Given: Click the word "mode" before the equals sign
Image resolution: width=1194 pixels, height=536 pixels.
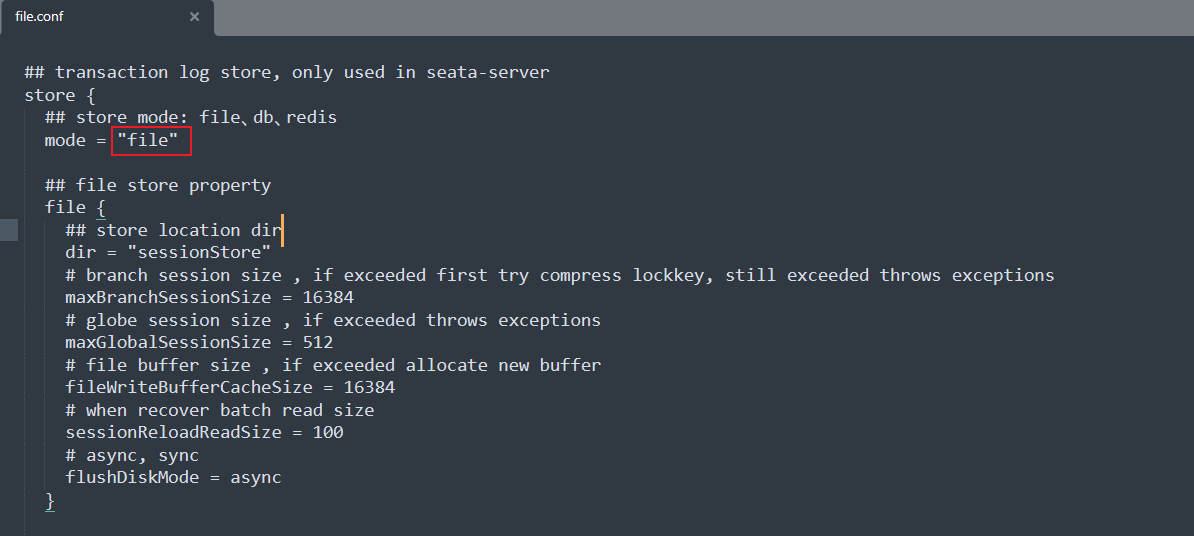Looking at the screenshot, I should click(65, 141).
